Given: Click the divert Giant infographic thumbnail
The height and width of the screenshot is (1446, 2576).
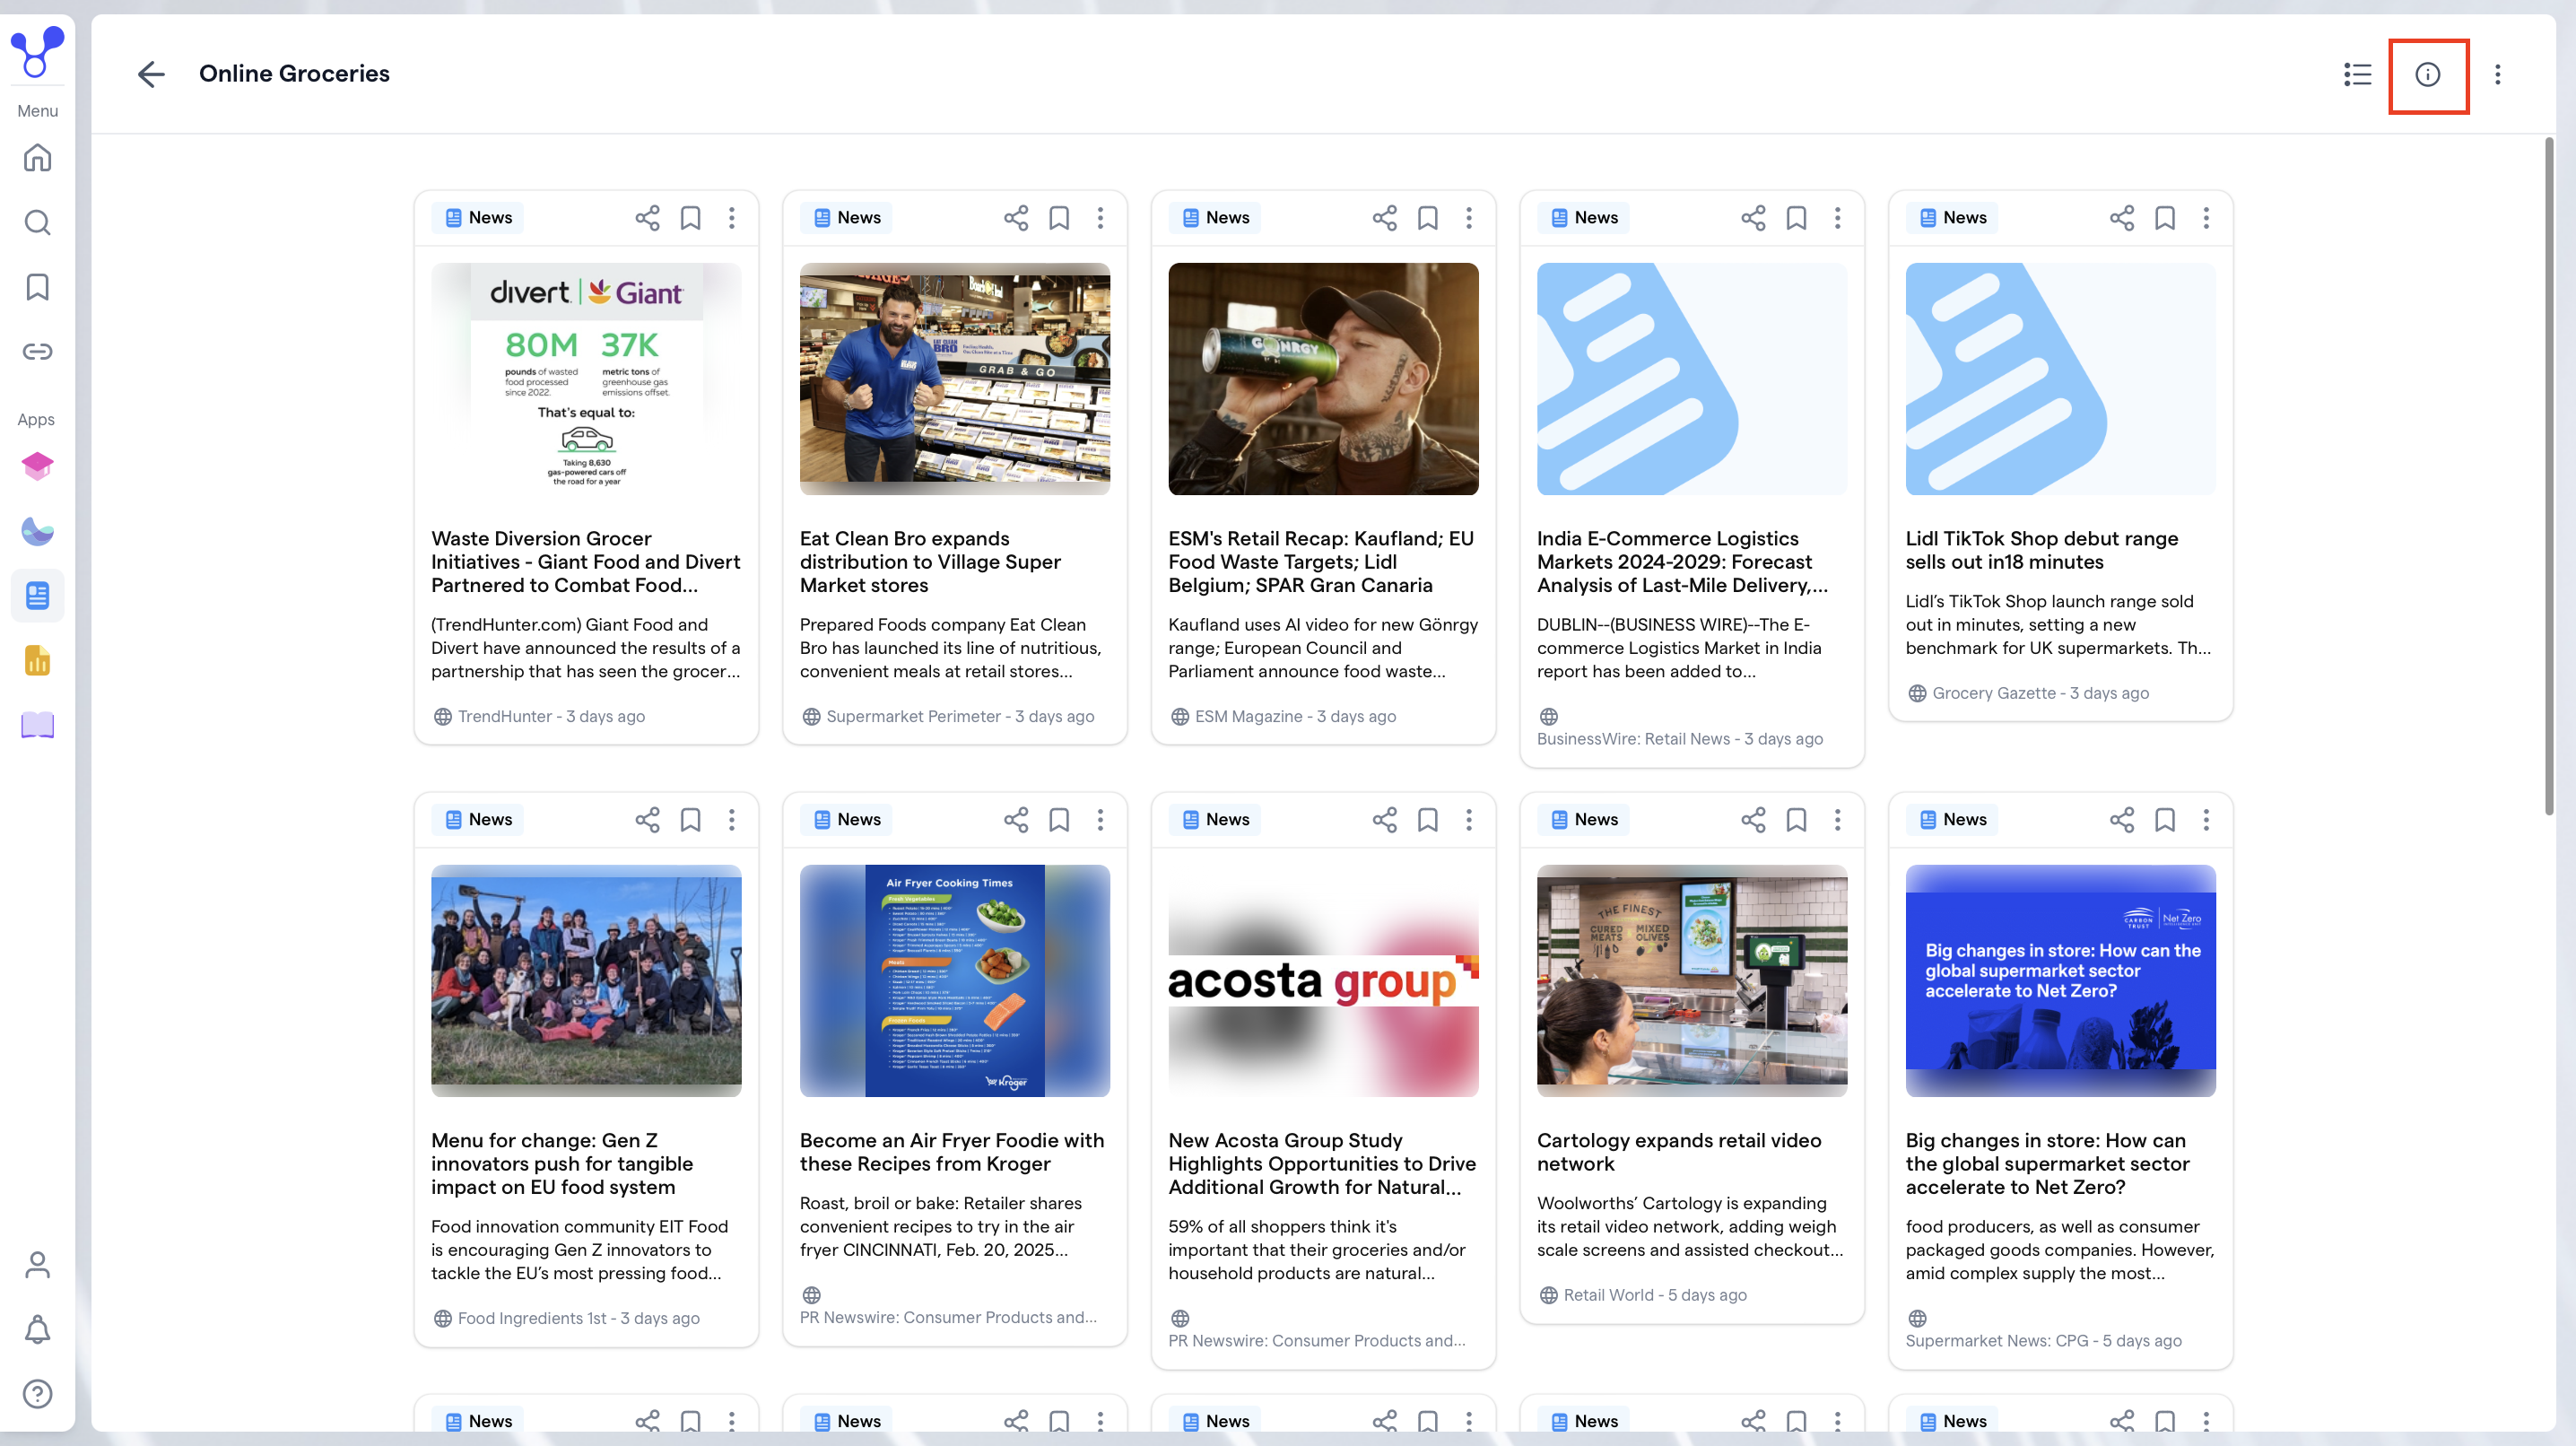Looking at the screenshot, I should pos(586,379).
